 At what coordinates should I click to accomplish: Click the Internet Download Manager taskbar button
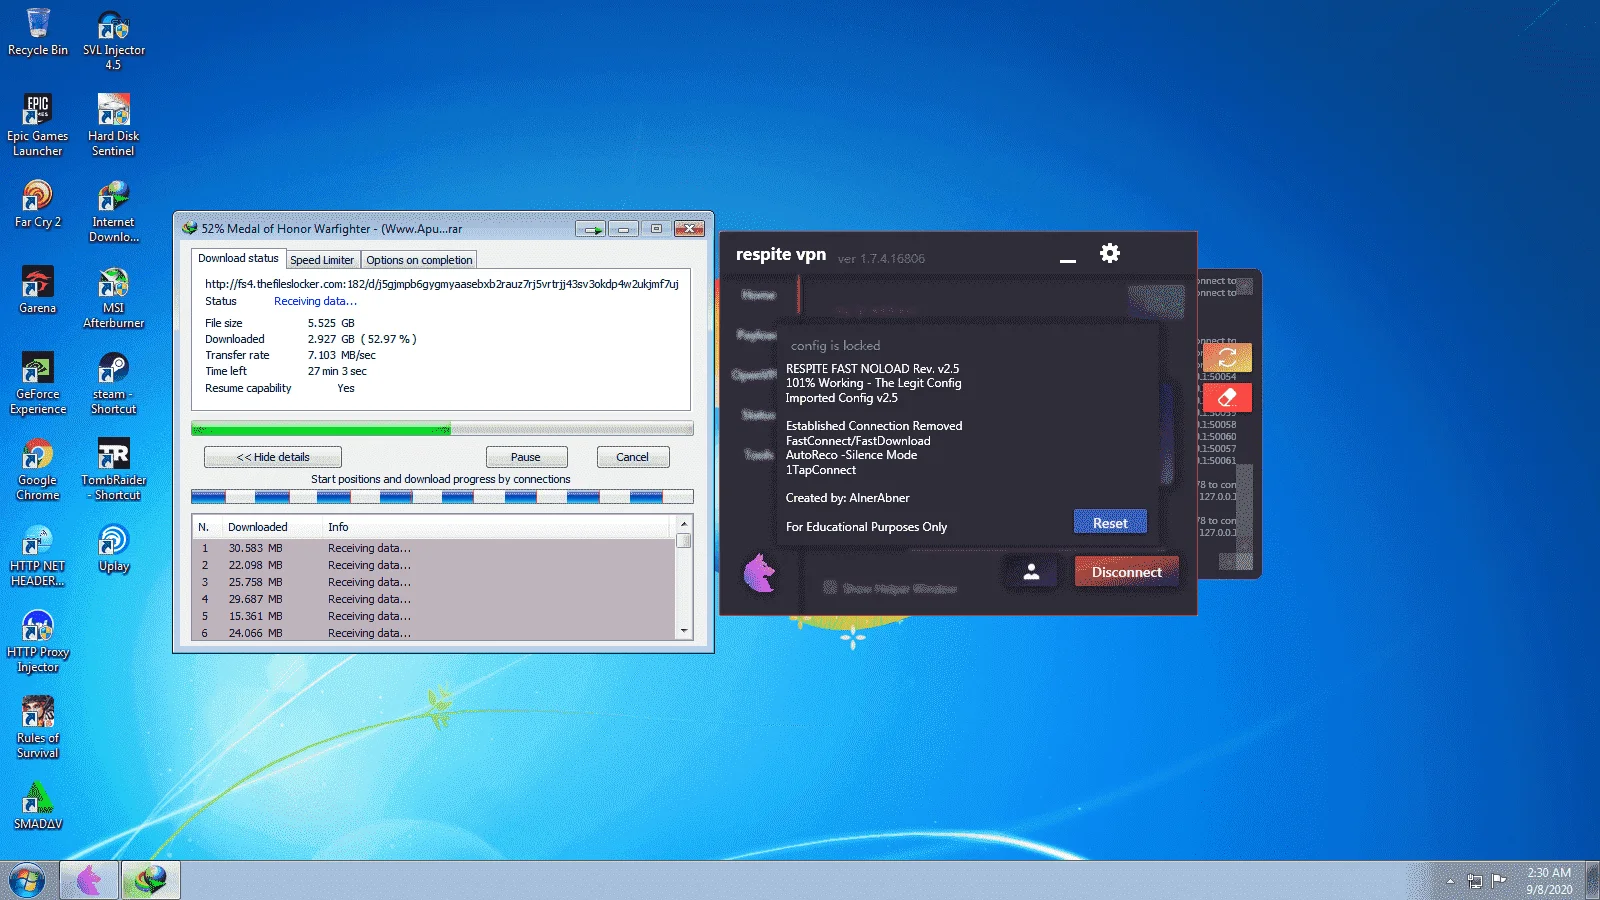coord(151,880)
